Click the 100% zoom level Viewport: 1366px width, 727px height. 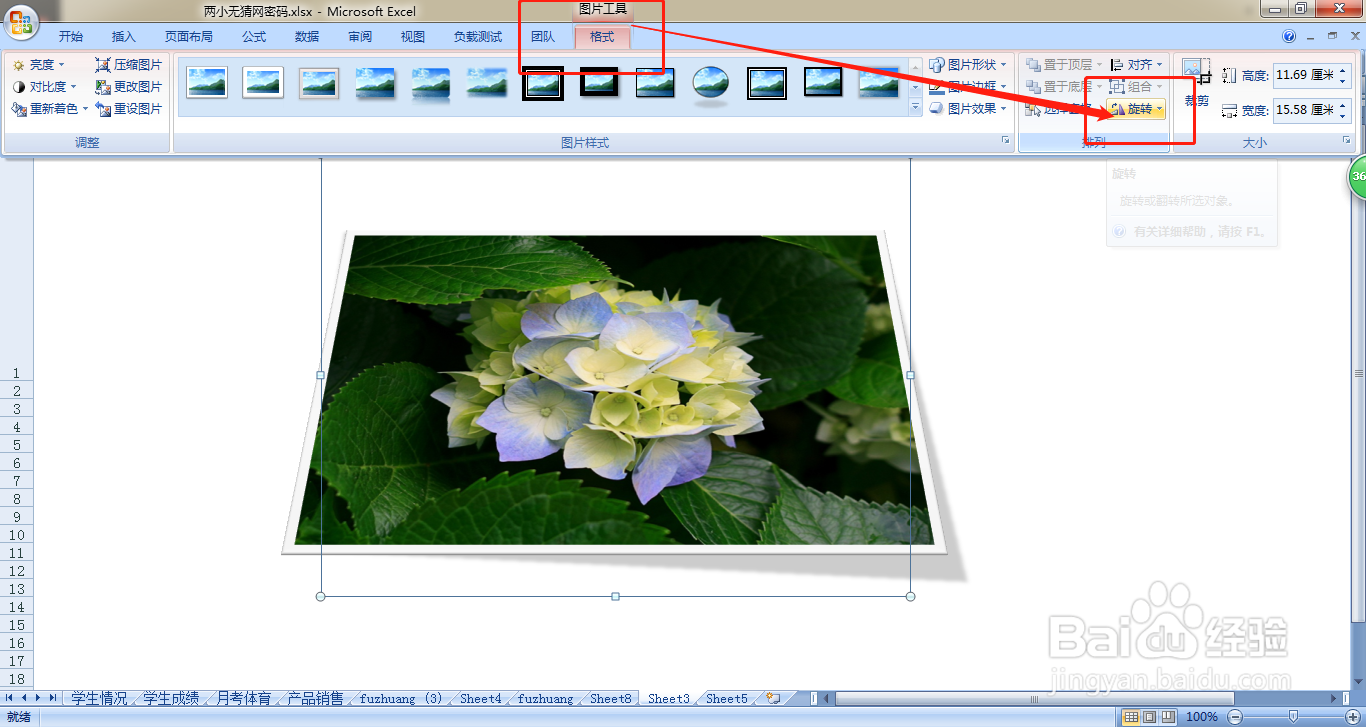pyautogui.click(x=1201, y=717)
